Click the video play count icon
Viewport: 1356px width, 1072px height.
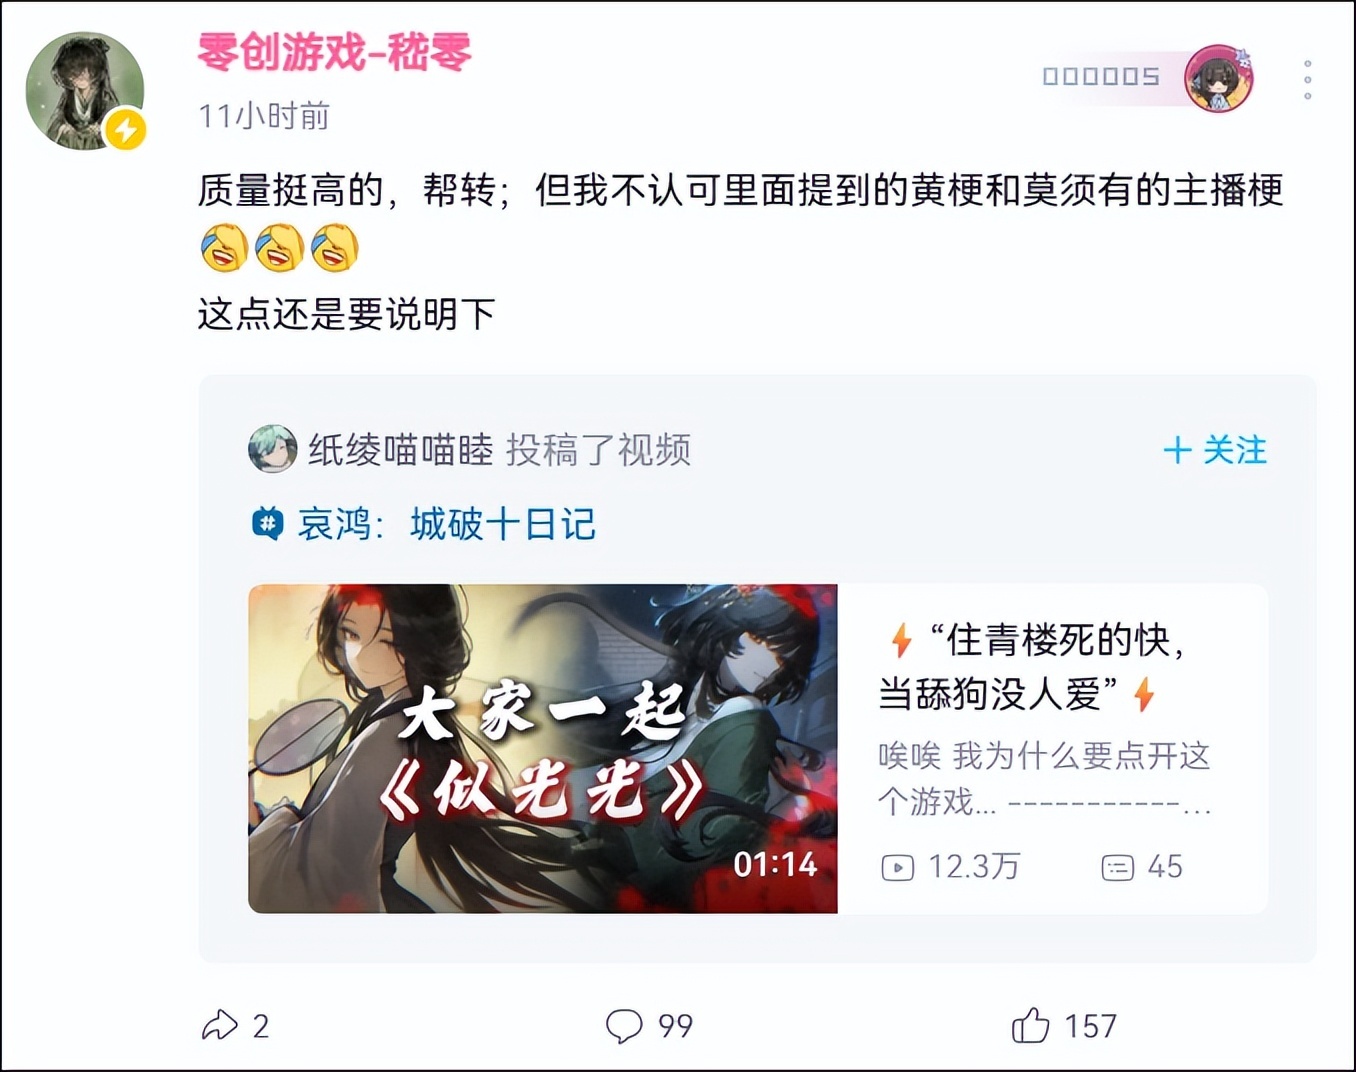[897, 867]
